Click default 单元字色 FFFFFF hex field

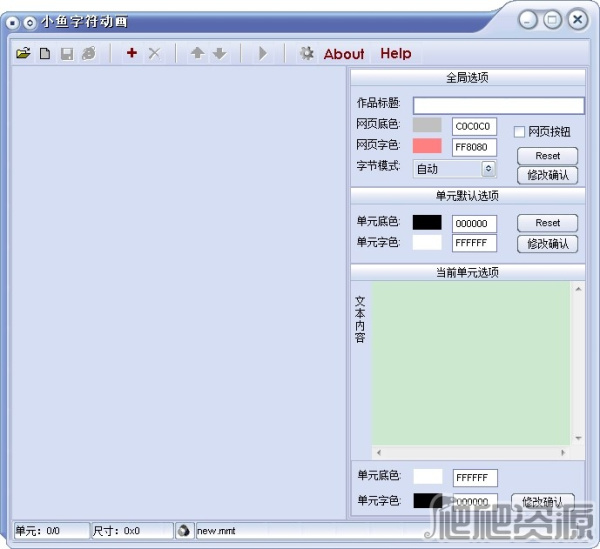[x=474, y=243]
